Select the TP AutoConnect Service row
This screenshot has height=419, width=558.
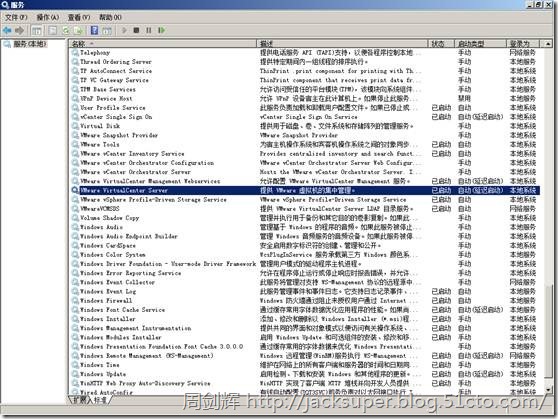[115, 71]
